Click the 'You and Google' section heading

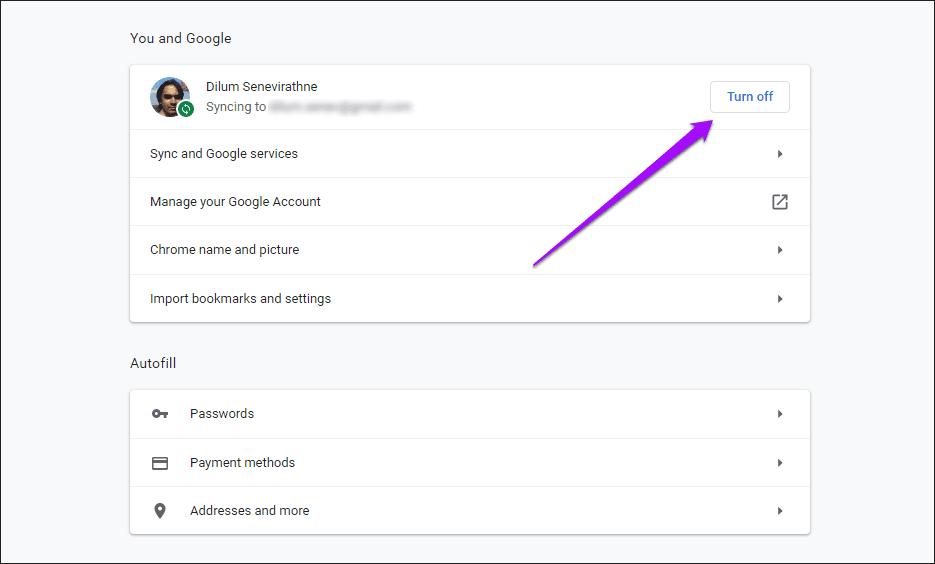coord(181,38)
